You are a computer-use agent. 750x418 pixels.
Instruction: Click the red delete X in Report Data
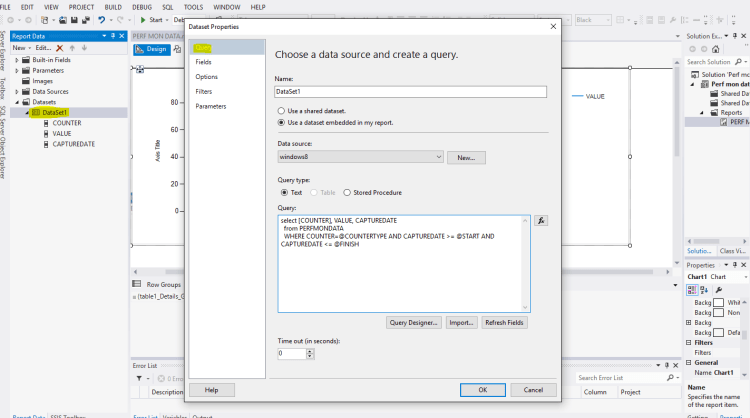pos(60,47)
